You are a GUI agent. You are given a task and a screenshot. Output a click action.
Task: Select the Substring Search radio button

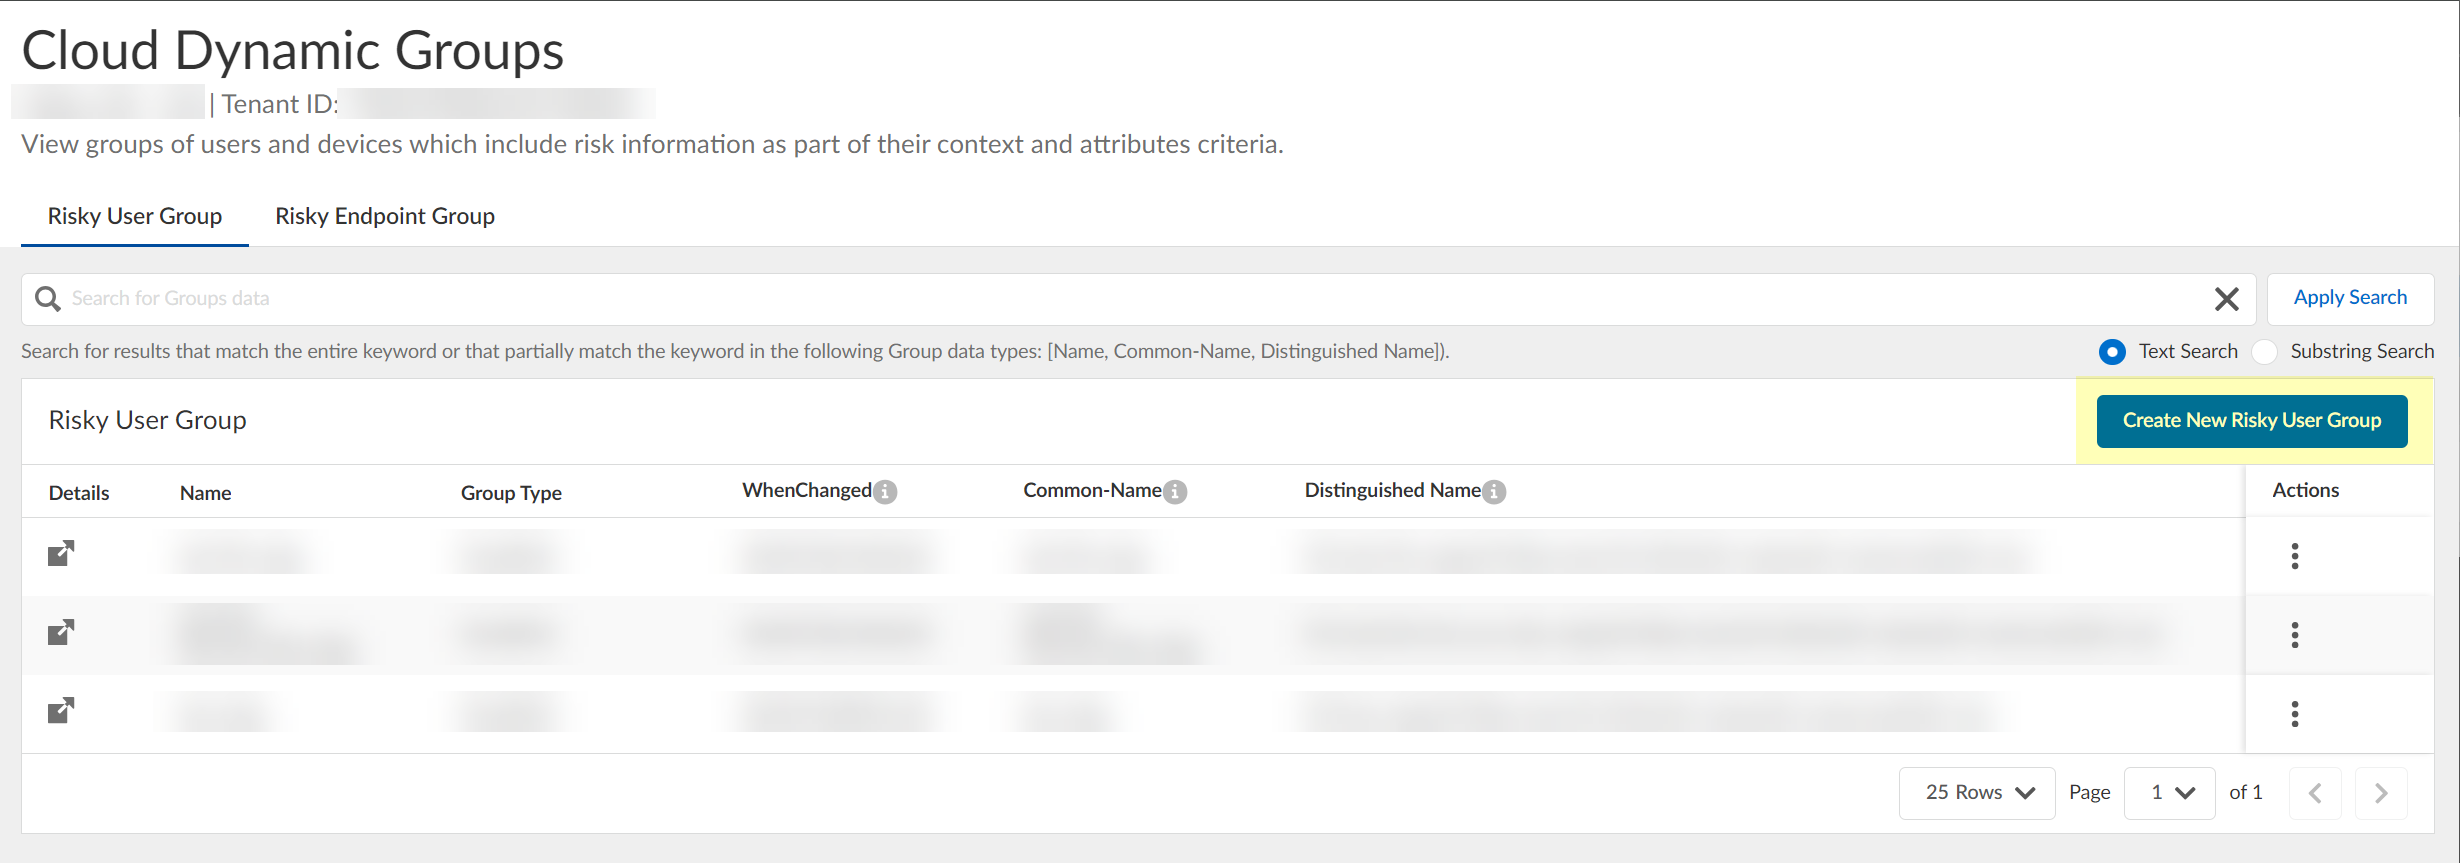point(2265,352)
